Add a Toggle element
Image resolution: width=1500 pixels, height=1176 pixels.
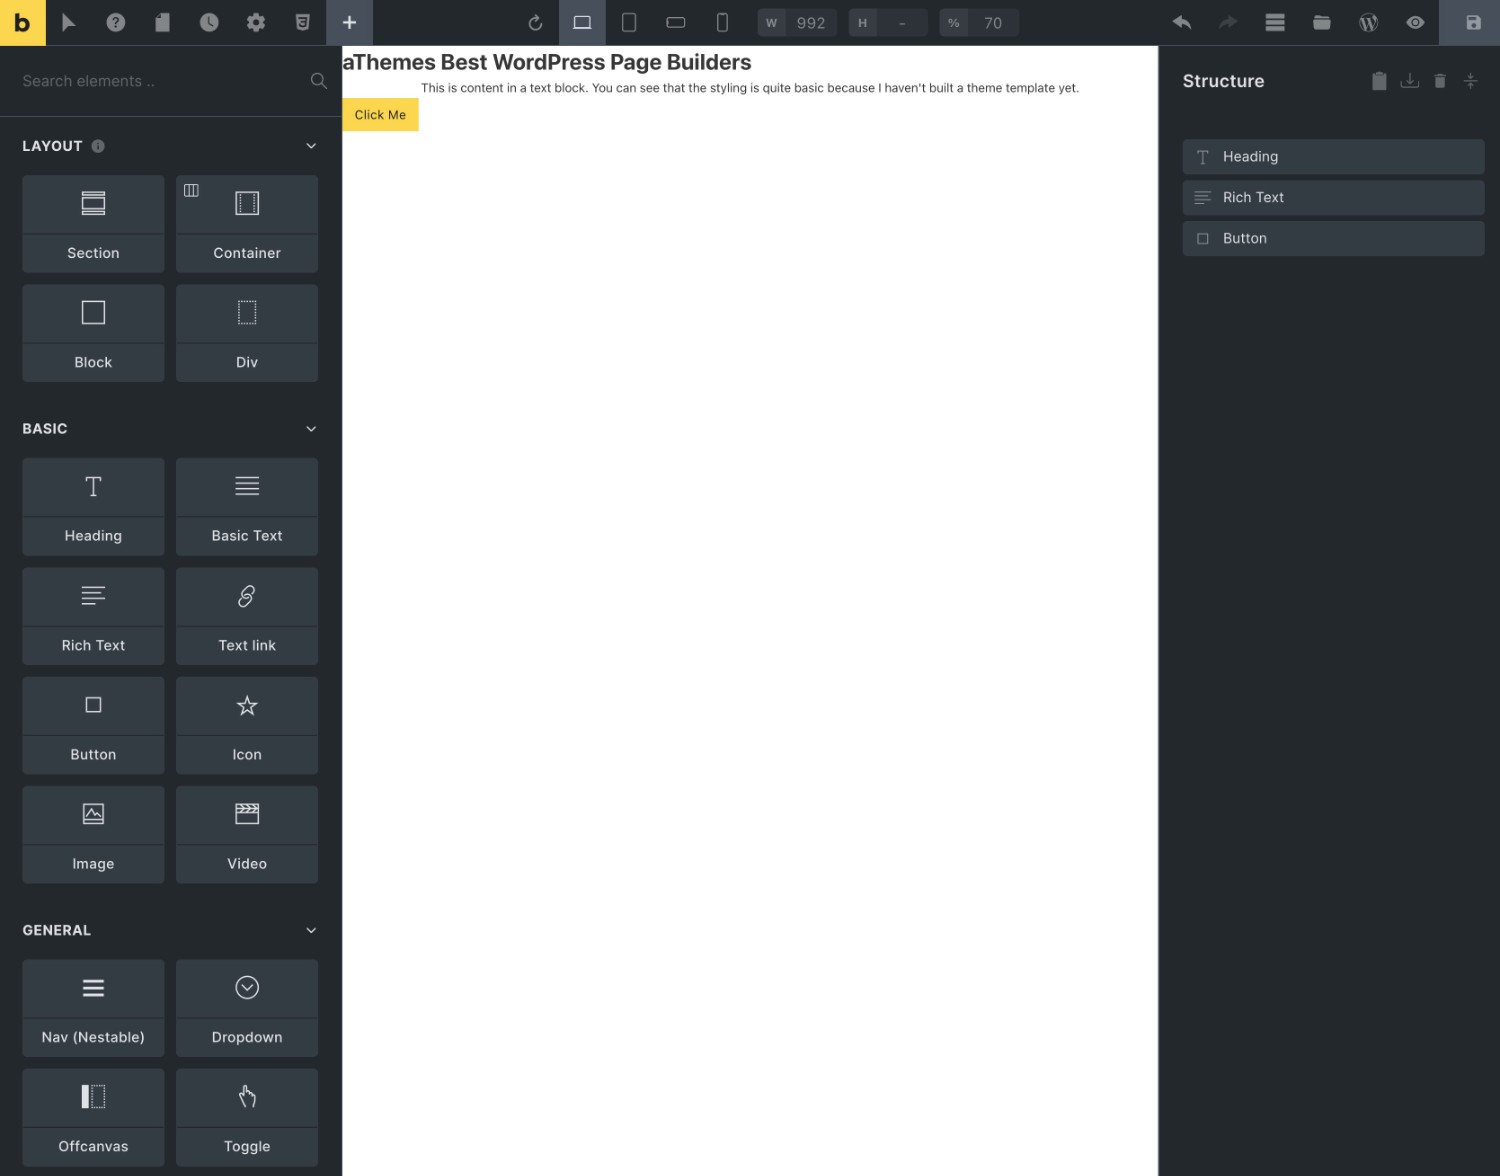(247, 1117)
